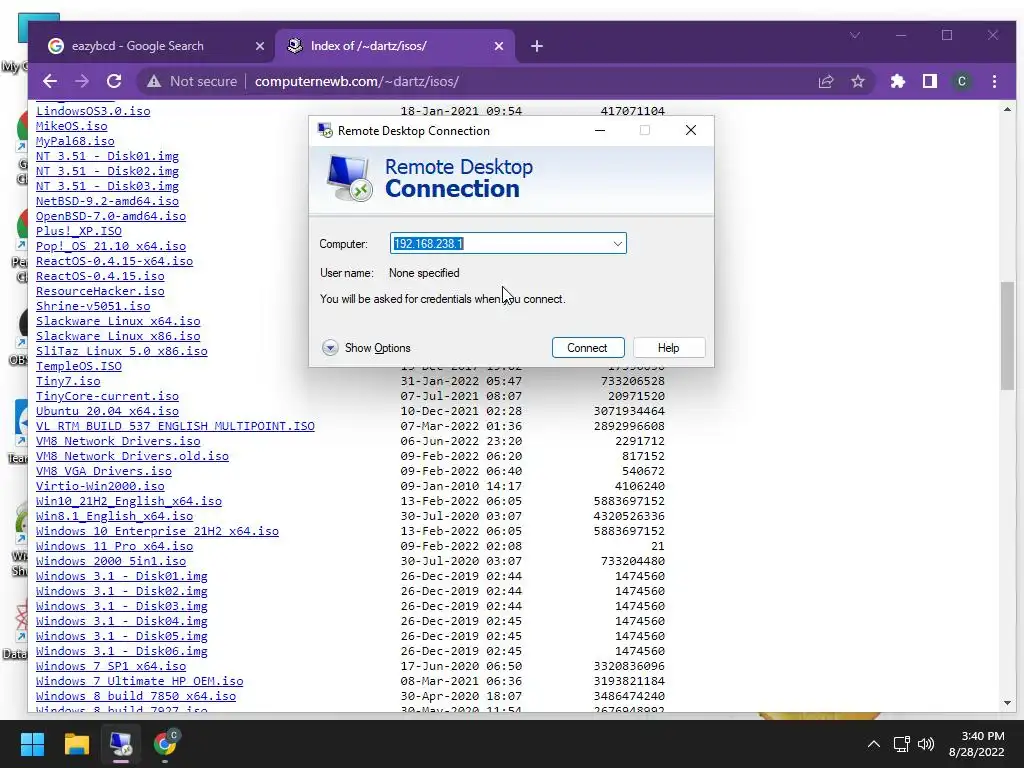Toggle the Chrome side panel icon
1024x768 pixels.
pos(929,81)
